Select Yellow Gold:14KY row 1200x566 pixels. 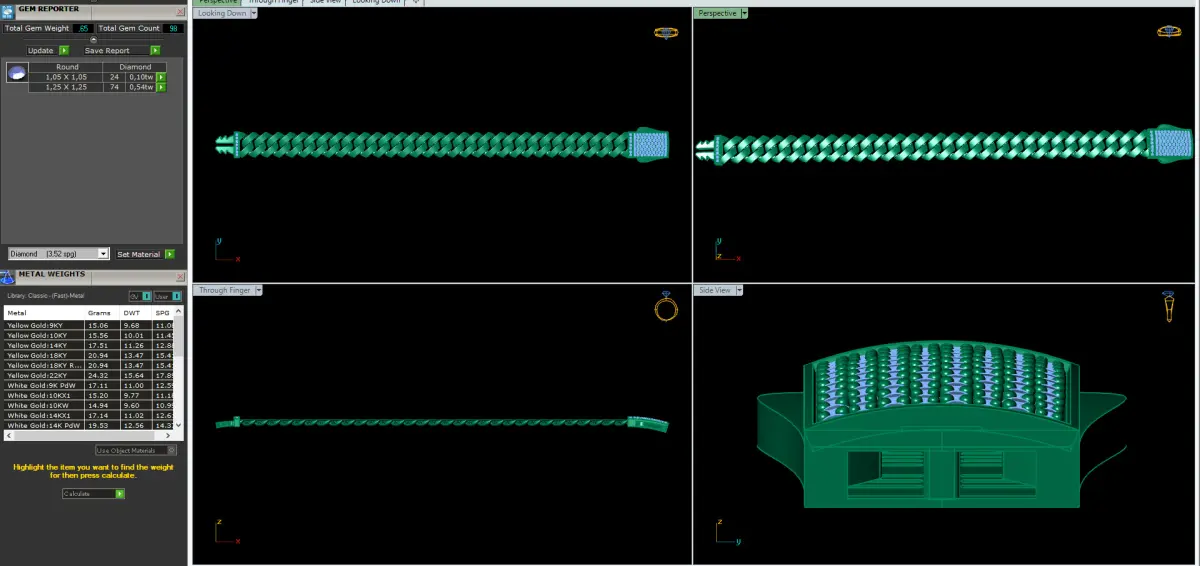[90, 345]
